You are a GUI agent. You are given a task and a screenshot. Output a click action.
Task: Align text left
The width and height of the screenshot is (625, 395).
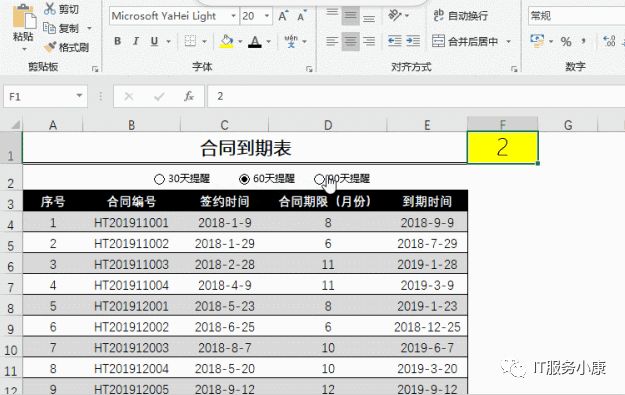coord(332,41)
